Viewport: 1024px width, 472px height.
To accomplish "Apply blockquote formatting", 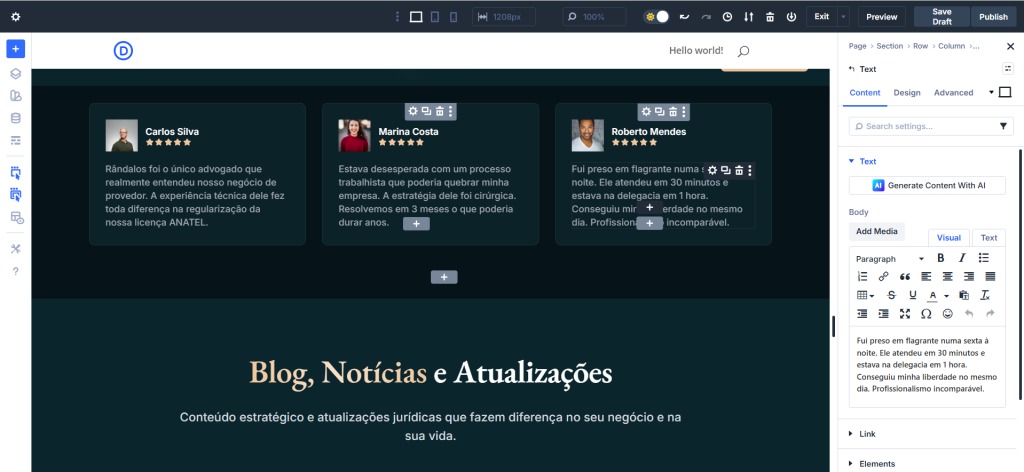I will [904, 276].
